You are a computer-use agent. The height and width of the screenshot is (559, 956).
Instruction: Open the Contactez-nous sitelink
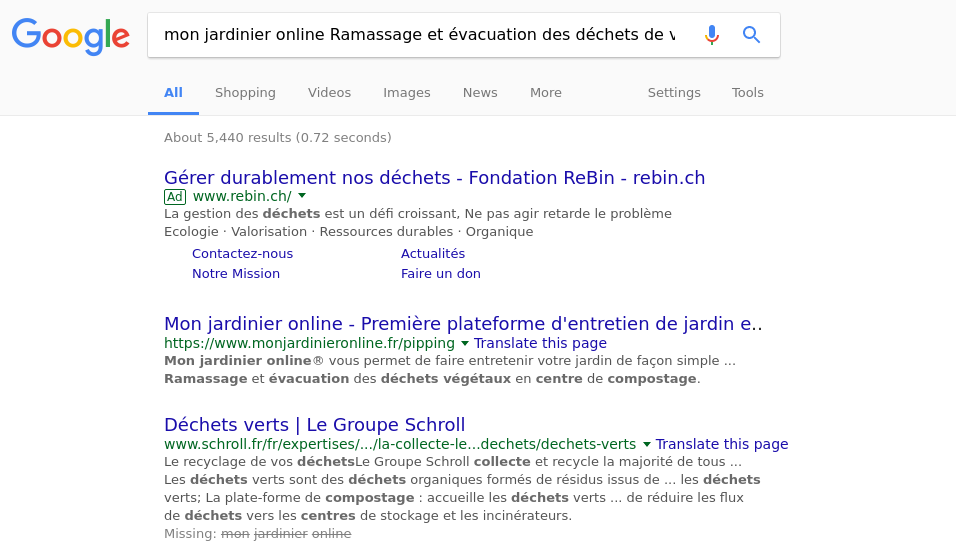click(x=242, y=254)
